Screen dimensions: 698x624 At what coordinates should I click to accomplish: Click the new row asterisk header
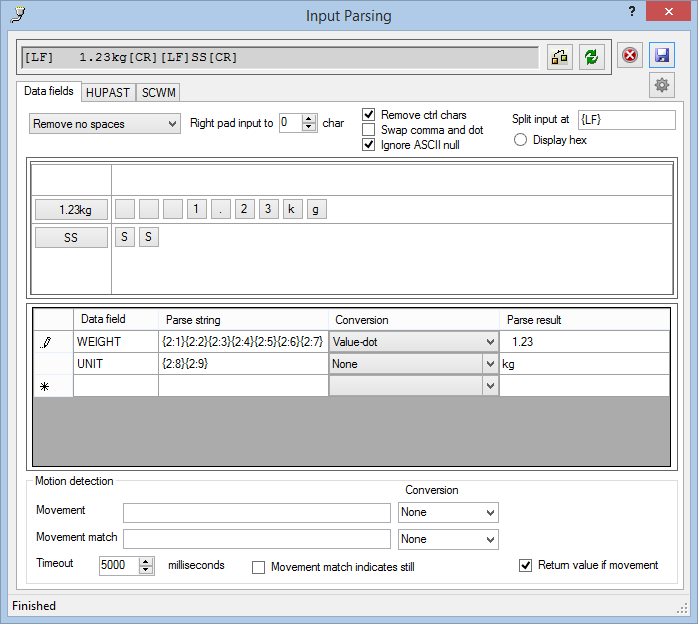click(53, 386)
